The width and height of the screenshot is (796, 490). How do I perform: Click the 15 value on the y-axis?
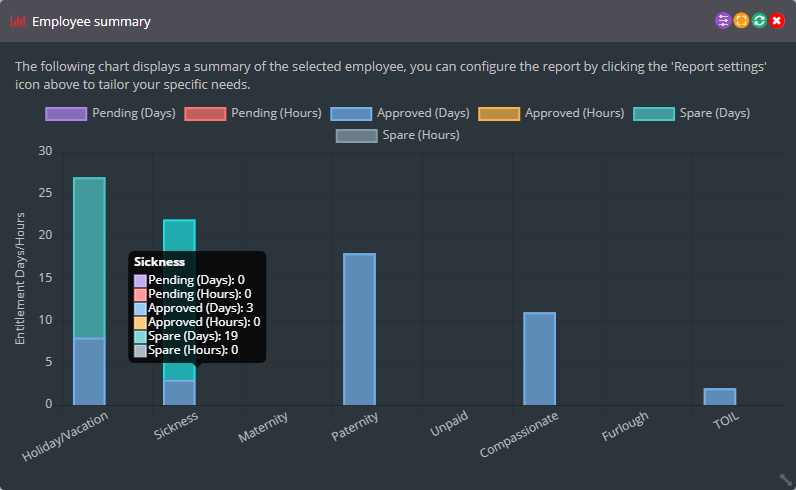click(45, 278)
